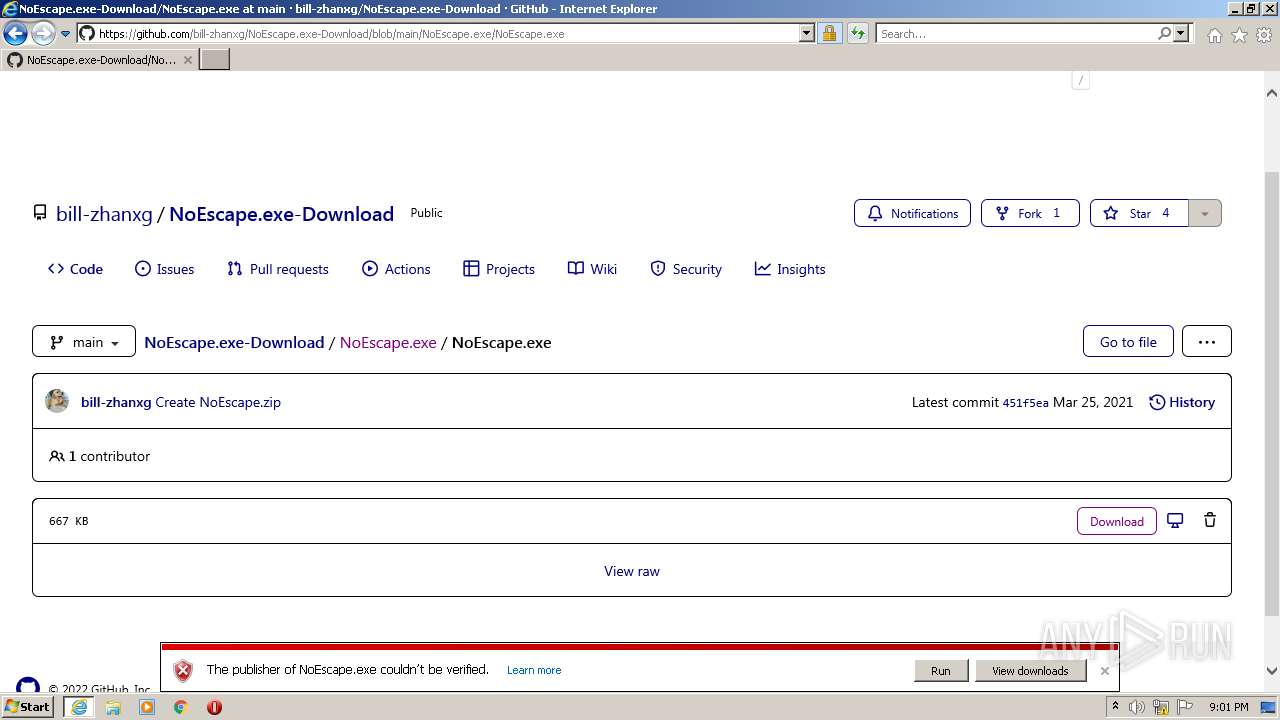Click the Notifications bell button
This screenshot has height=720, width=1280.
[x=912, y=213]
